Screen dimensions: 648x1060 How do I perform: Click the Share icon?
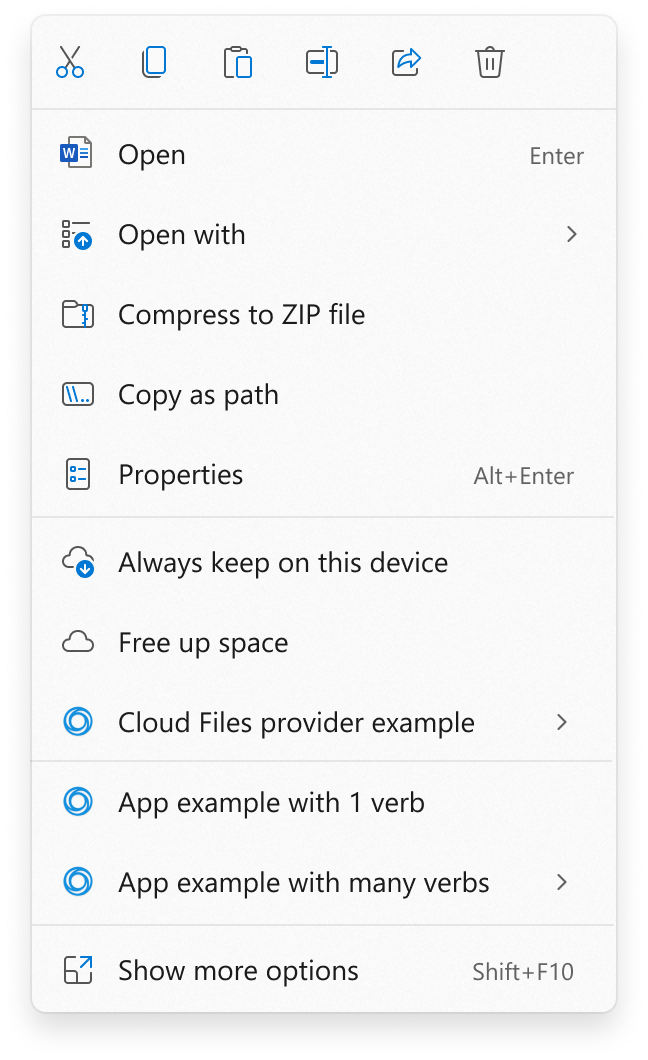(406, 62)
